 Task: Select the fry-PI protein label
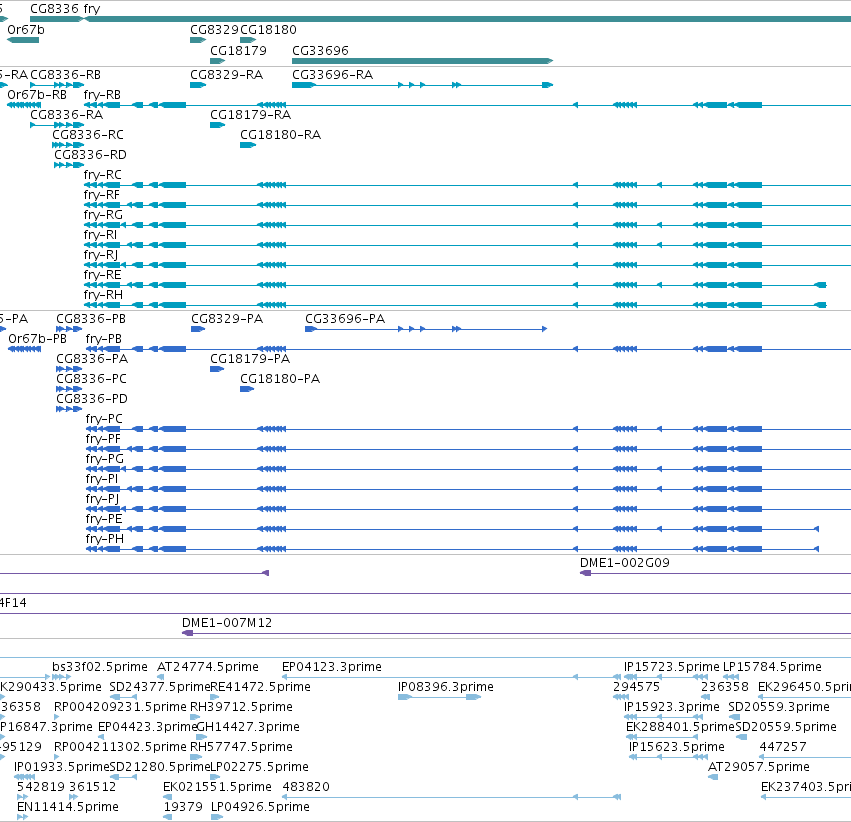tap(102, 479)
